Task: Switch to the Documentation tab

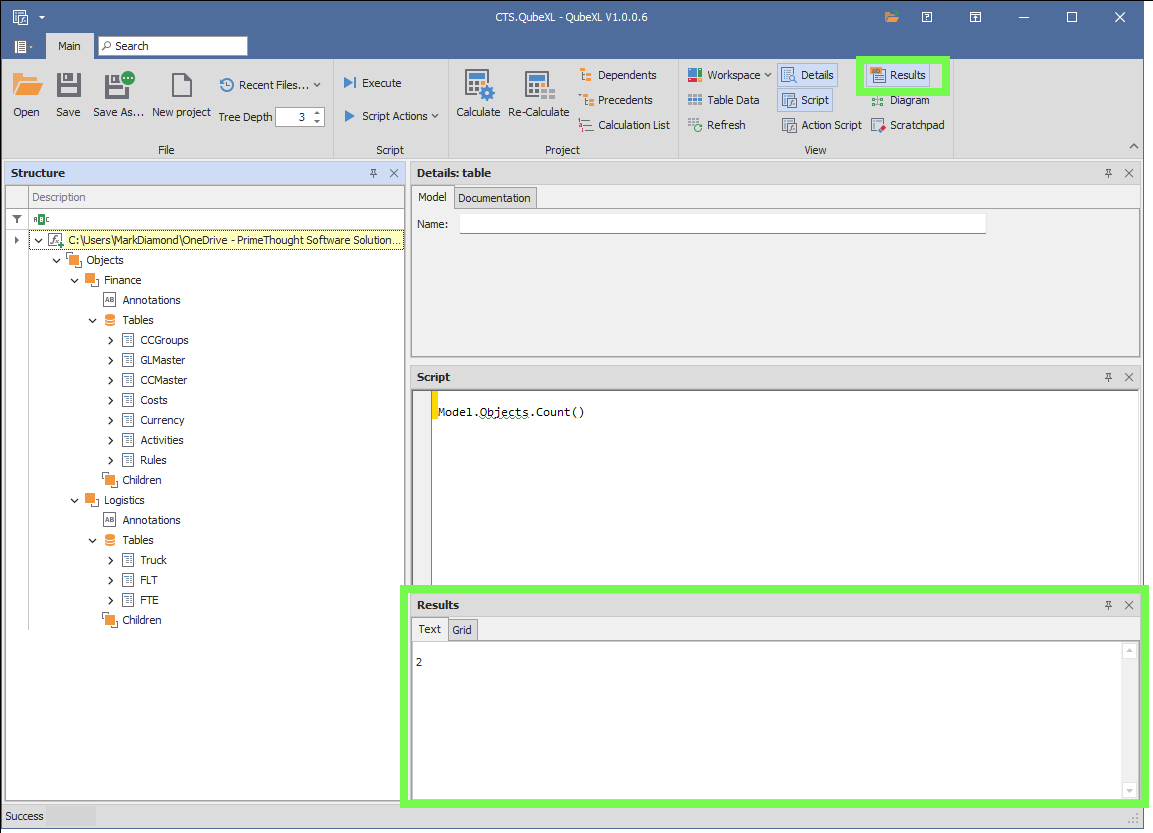Action: coord(494,198)
